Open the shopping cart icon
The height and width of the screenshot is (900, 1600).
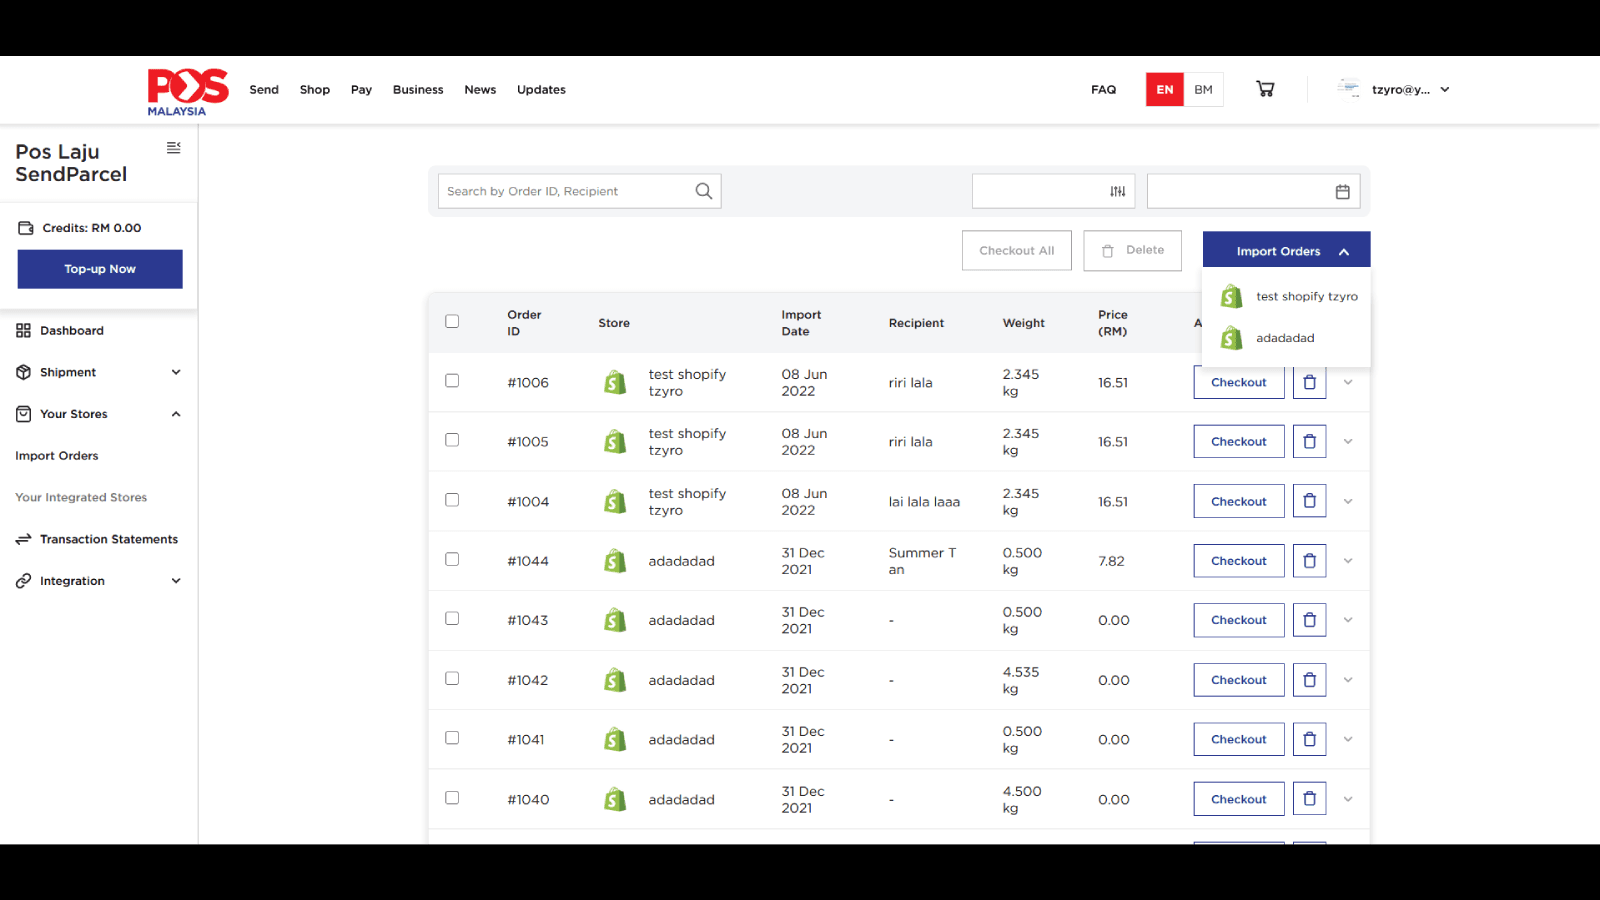[1265, 89]
